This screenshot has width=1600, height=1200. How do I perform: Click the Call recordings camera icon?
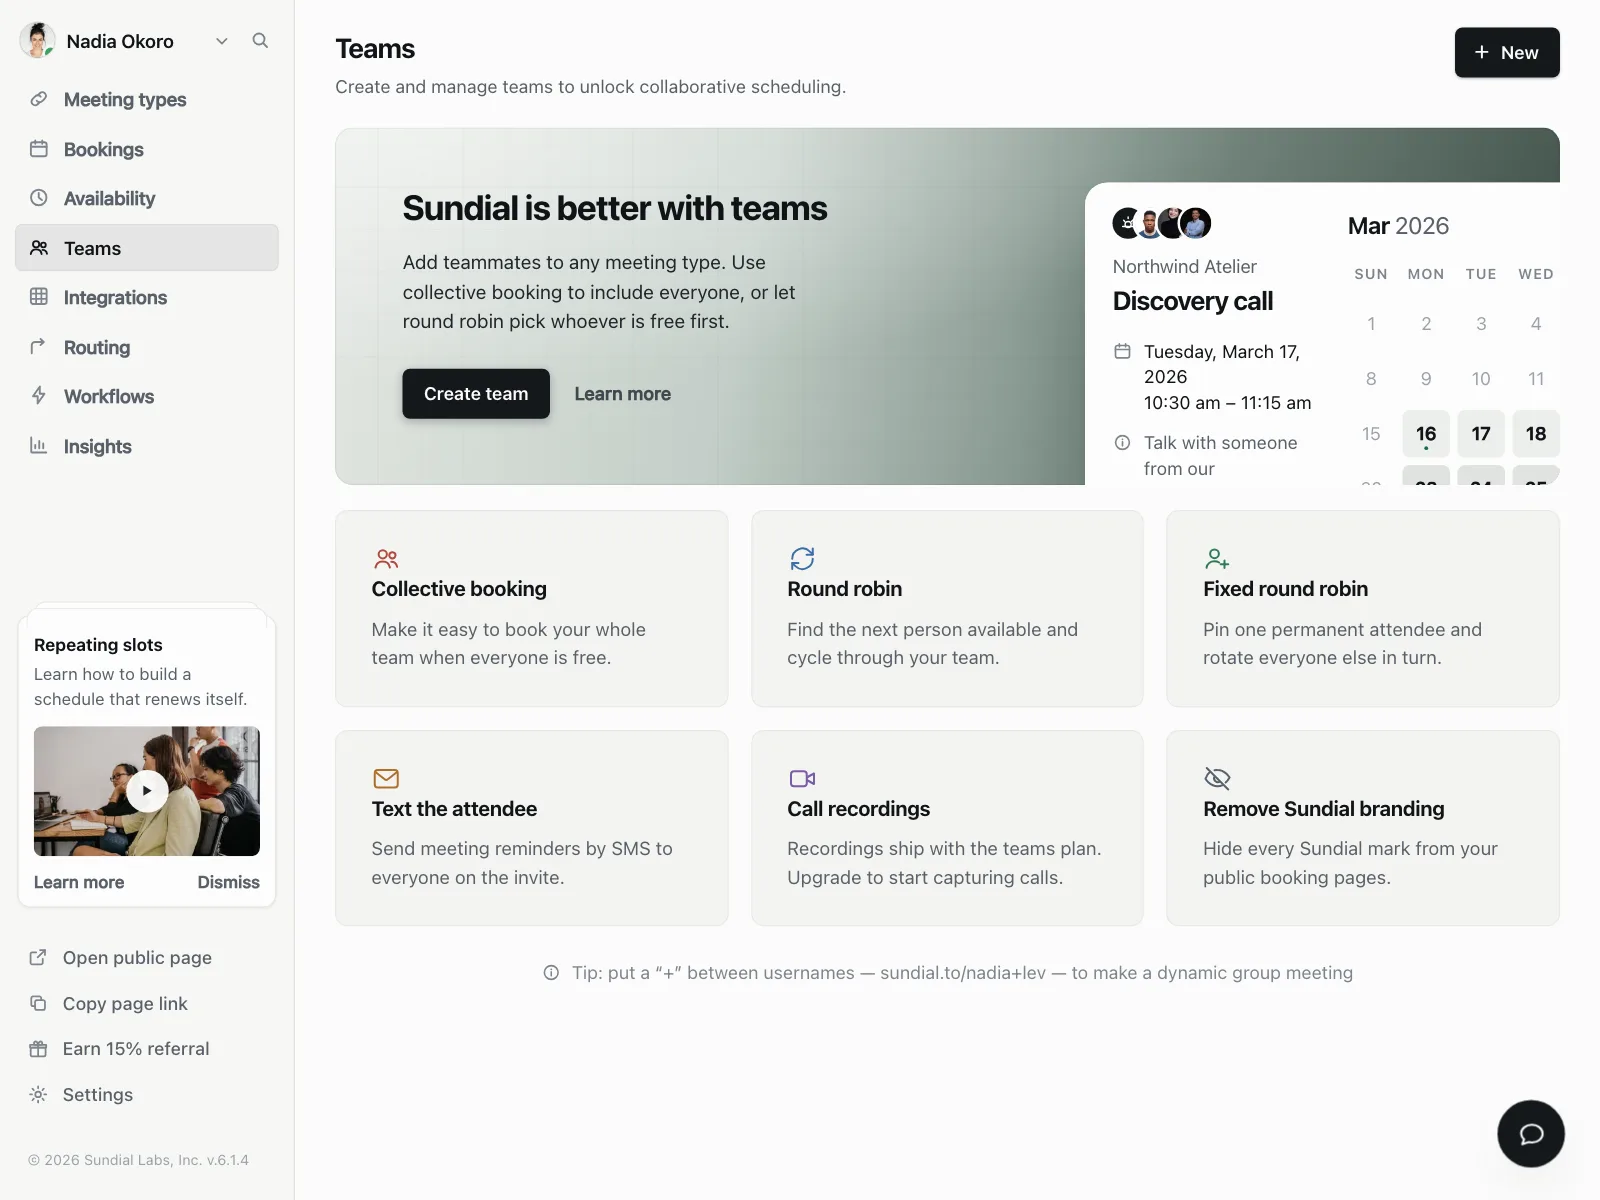pos(802,778)
